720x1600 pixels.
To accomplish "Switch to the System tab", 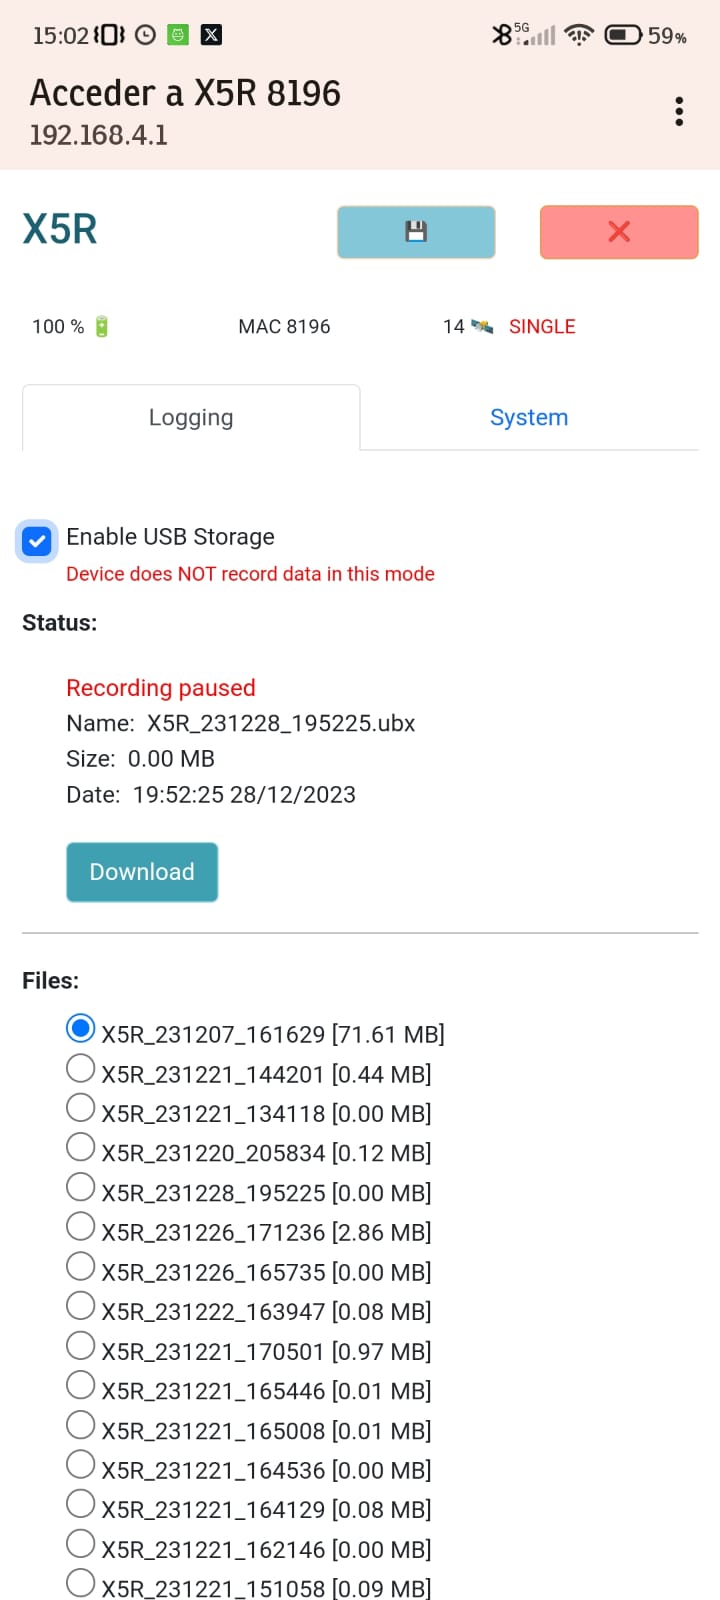I will (x=529, y=417).
